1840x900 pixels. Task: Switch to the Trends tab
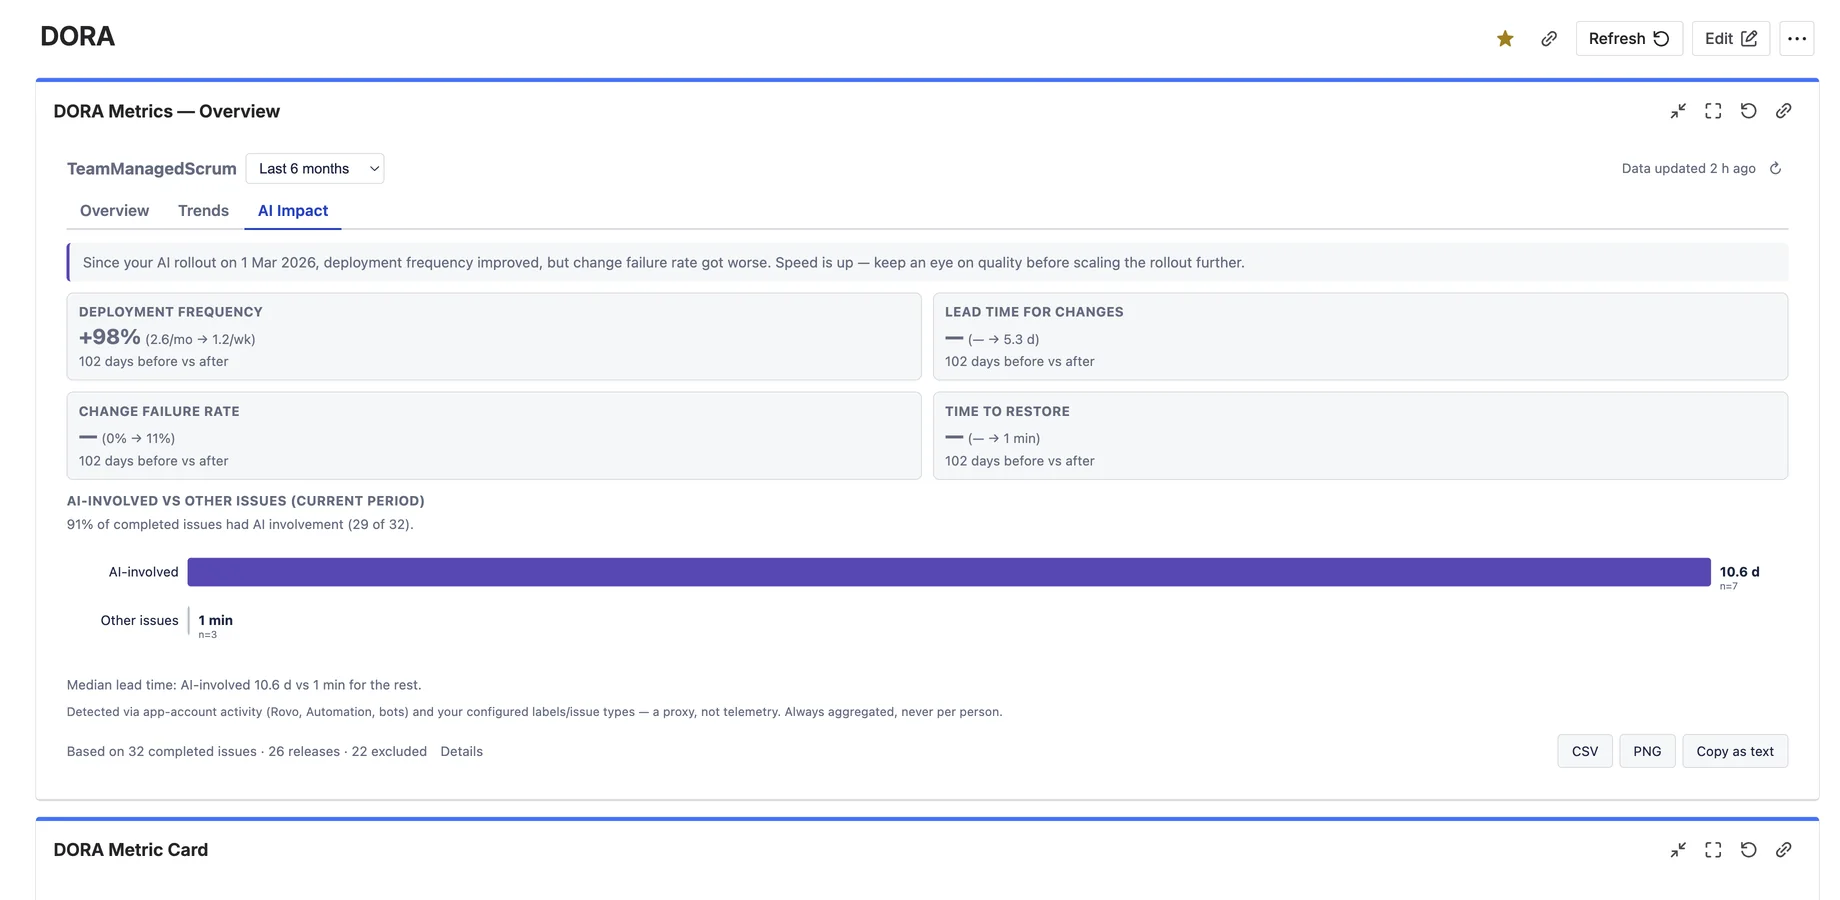(203, 211)
